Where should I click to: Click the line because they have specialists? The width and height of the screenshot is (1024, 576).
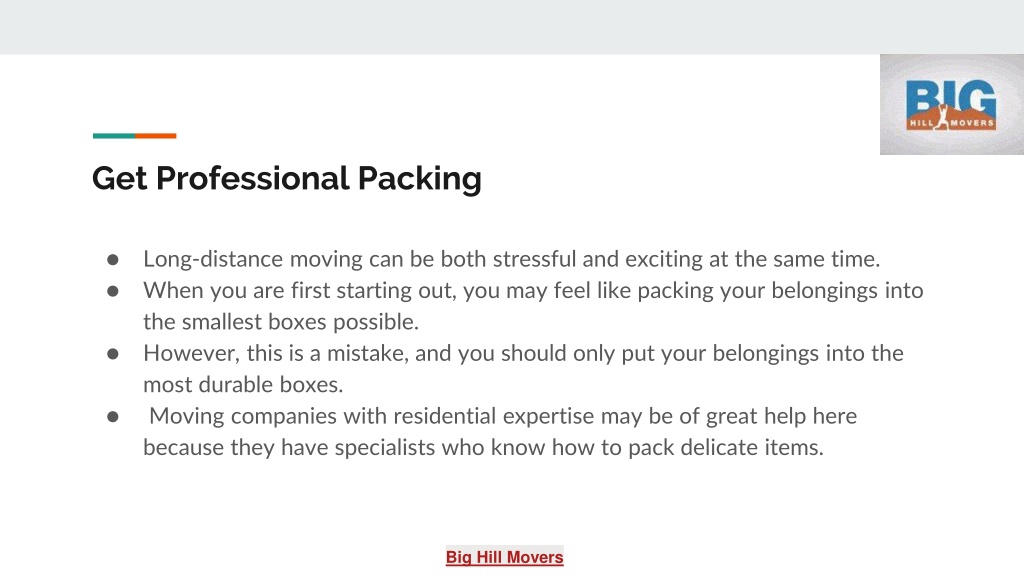pos(483,447)
